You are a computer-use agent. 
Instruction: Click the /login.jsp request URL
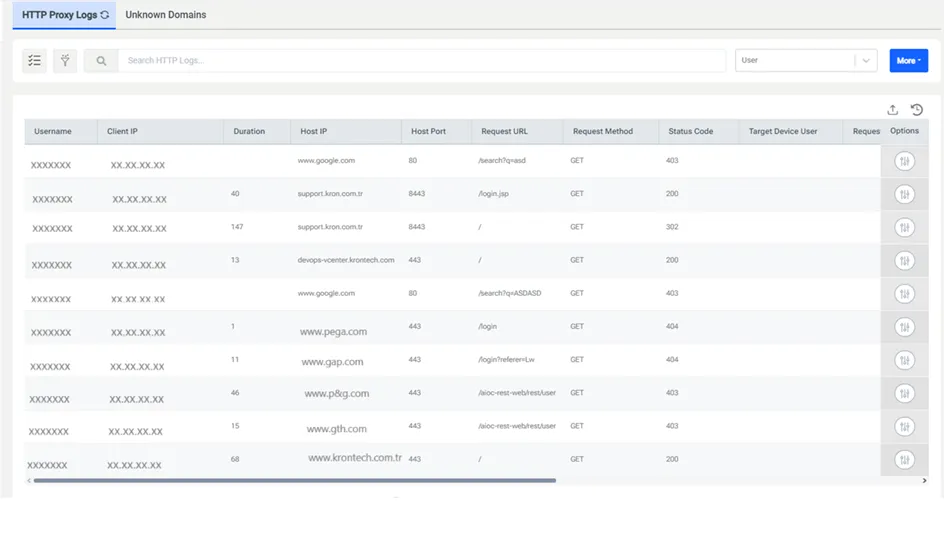[493, 194]
